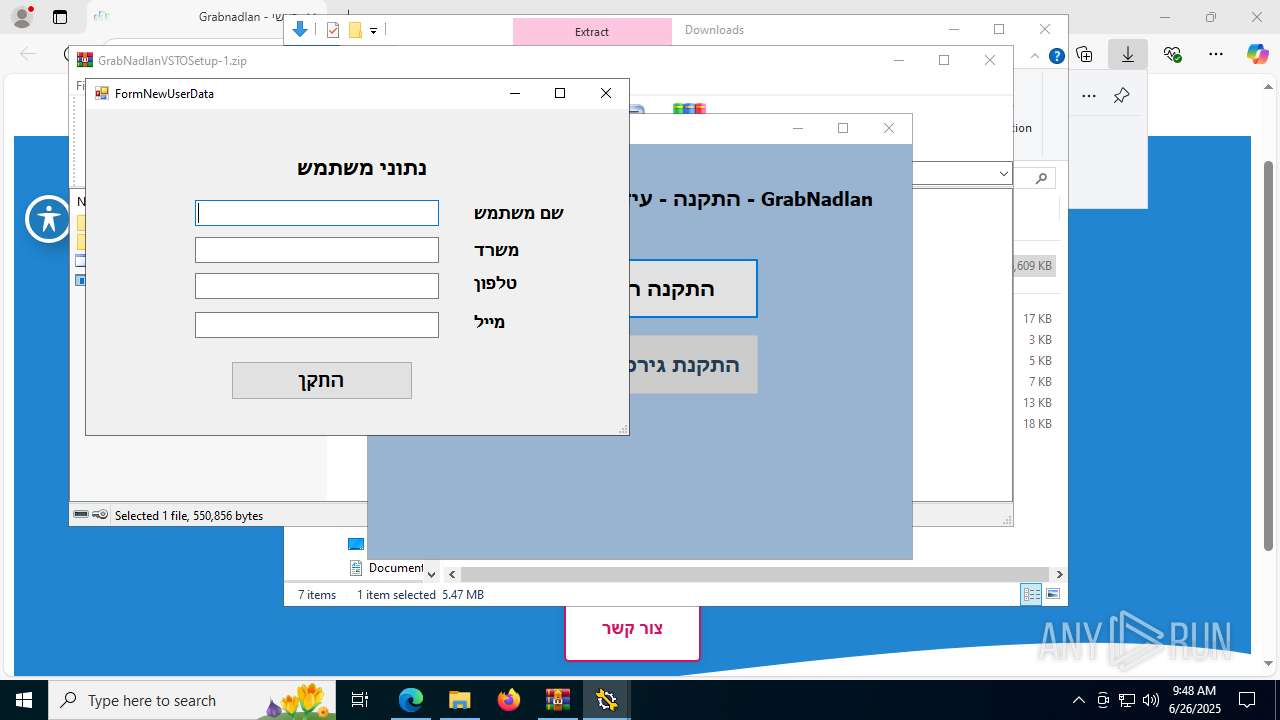Open WinRAR address bar dropdown

click(x=1003, y=174)
